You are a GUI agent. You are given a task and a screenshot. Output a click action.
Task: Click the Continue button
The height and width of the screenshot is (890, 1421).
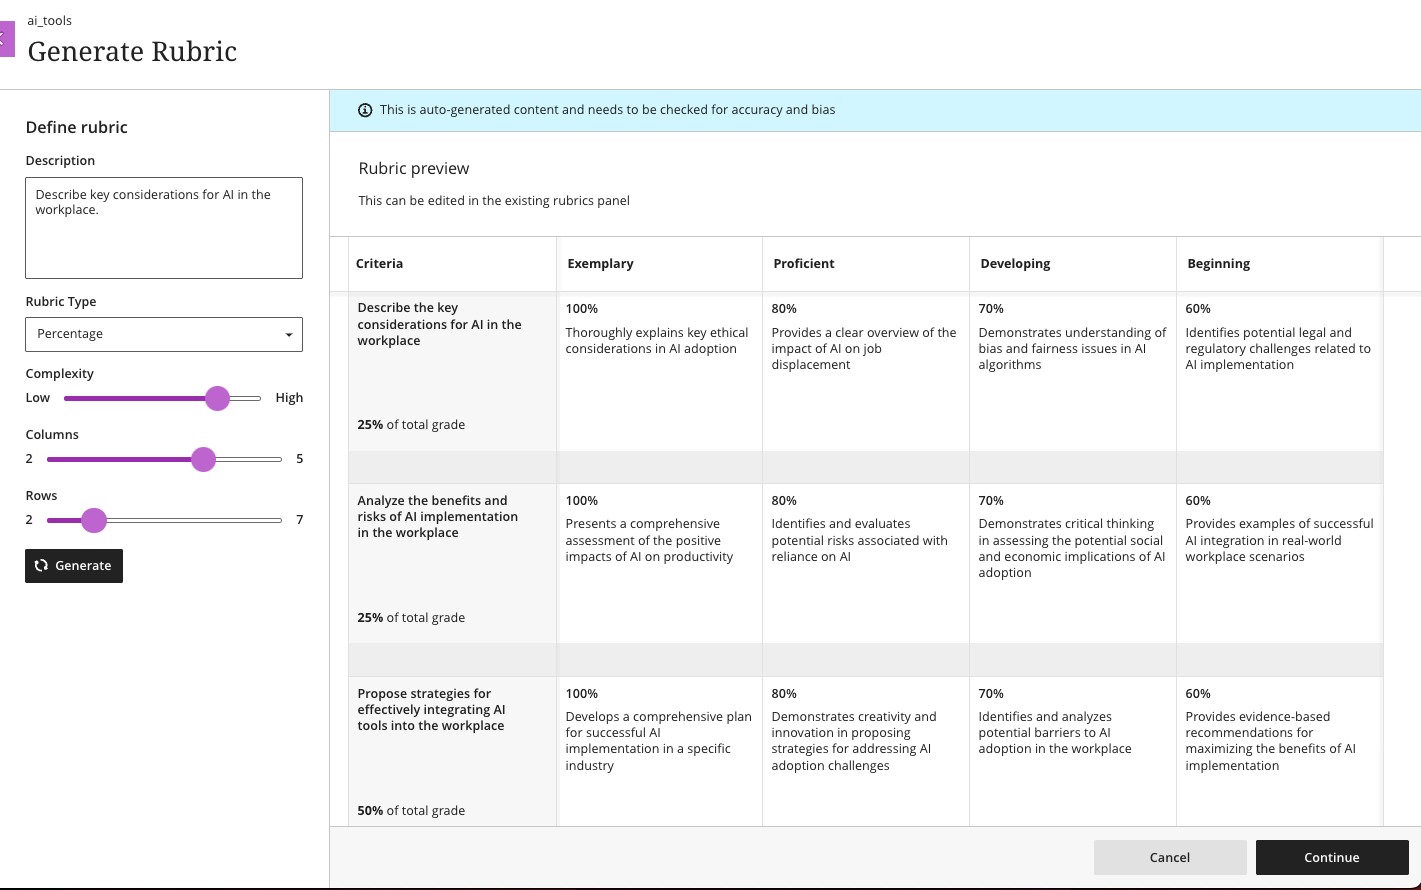1331,857
